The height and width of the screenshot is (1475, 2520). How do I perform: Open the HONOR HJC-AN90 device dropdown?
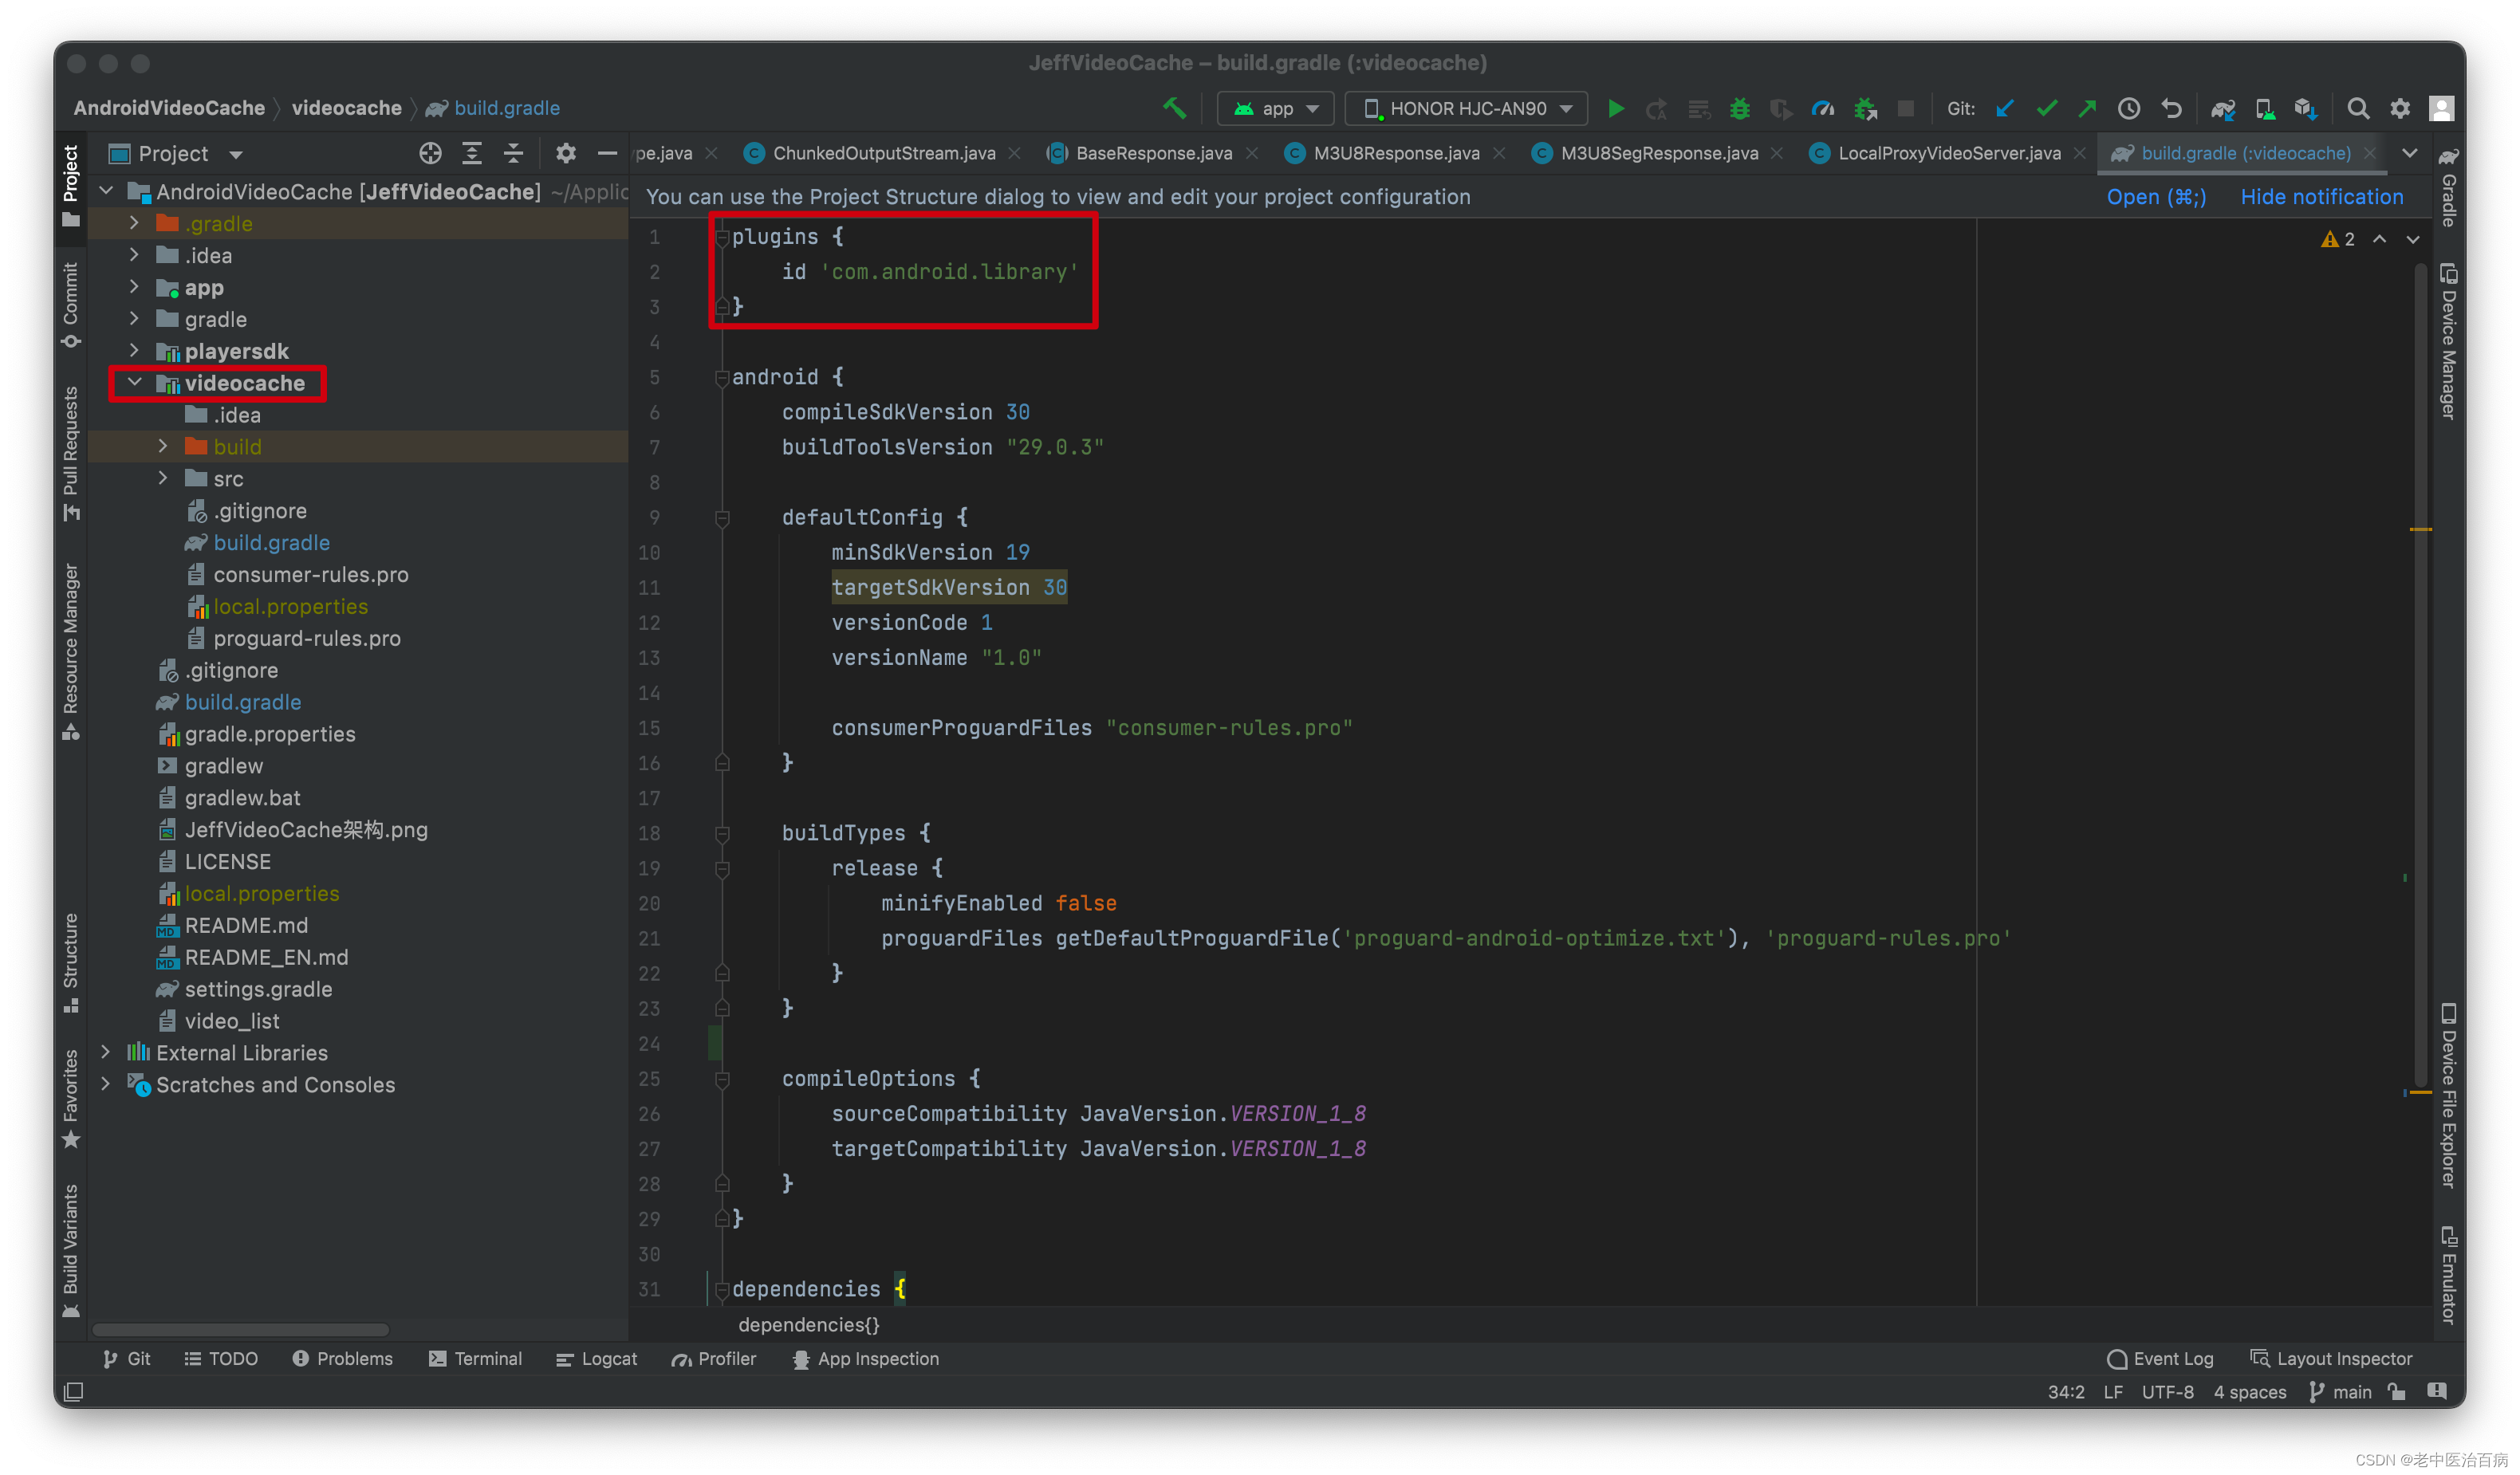(1466, 108)
